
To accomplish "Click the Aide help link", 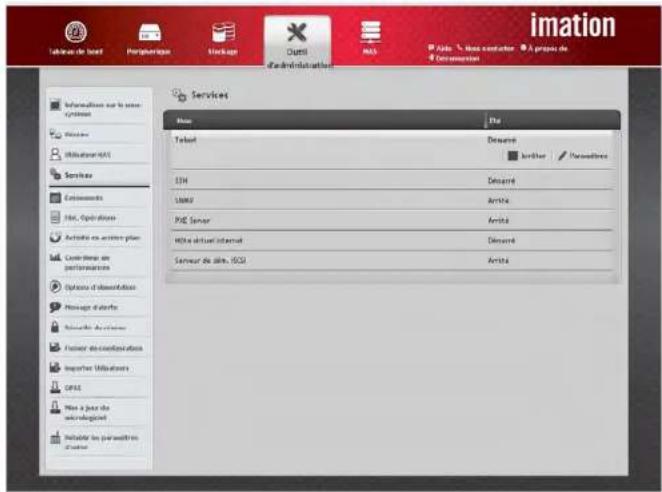I will 440,48.
